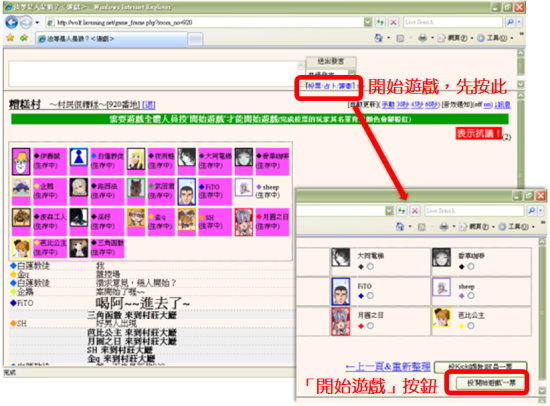Open the Favorites Center star
550x406 pixels.
(10, 38)
